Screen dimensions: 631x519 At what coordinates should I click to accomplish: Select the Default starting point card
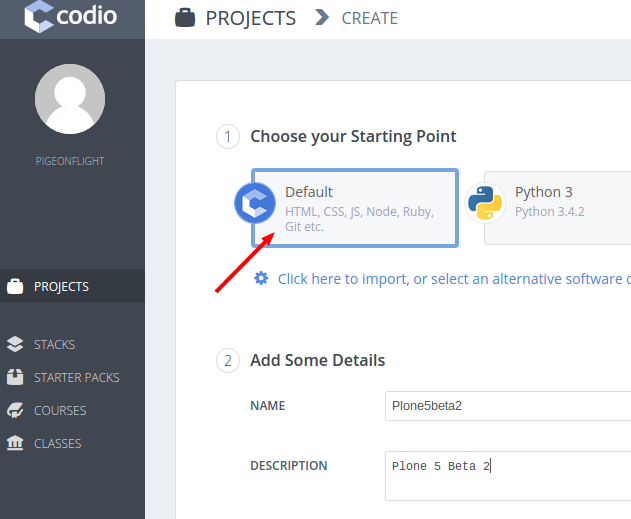tap(355, 207)
